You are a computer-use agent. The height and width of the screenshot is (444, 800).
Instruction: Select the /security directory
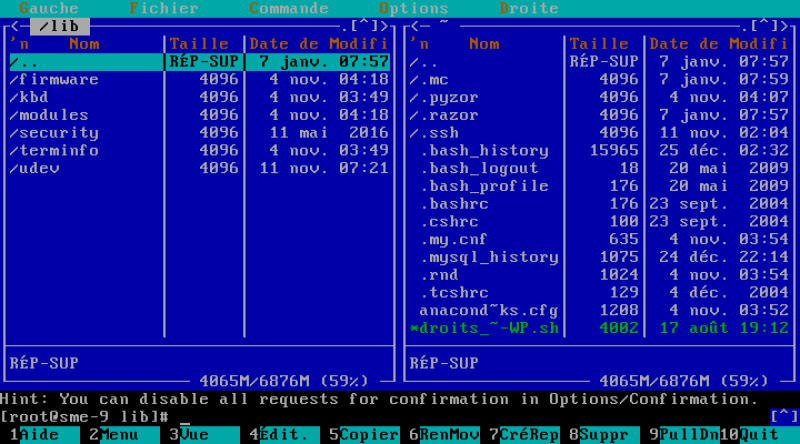[199, 133]
